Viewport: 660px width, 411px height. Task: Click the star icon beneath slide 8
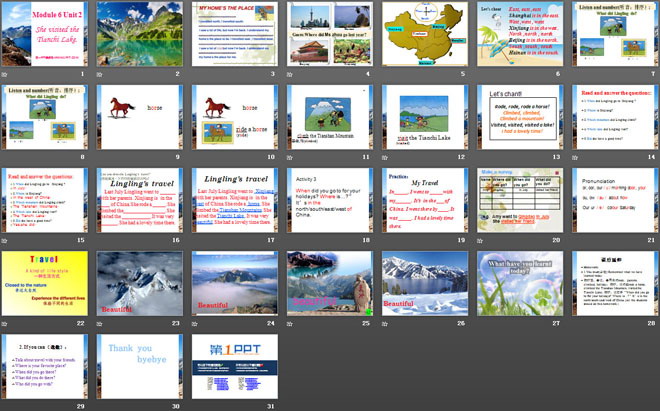5,156
